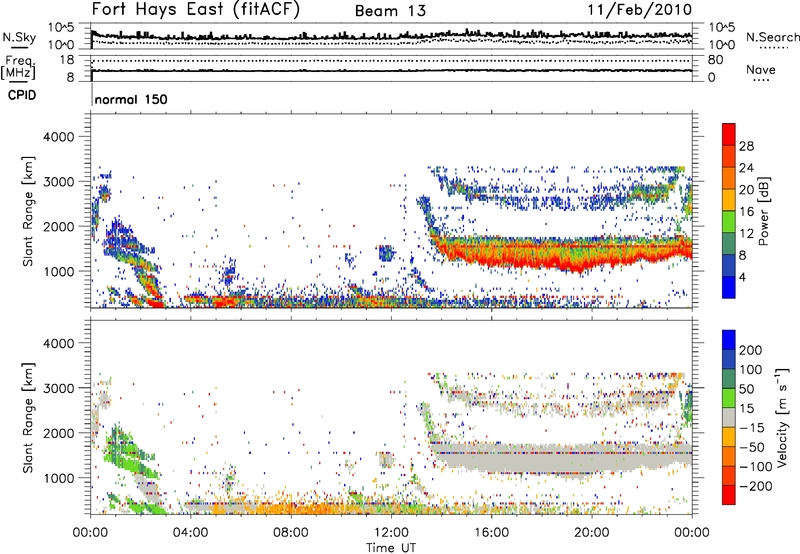Click the '28' label on the power colorbar
Screen dimensions: 800x554
pos(746,146)
